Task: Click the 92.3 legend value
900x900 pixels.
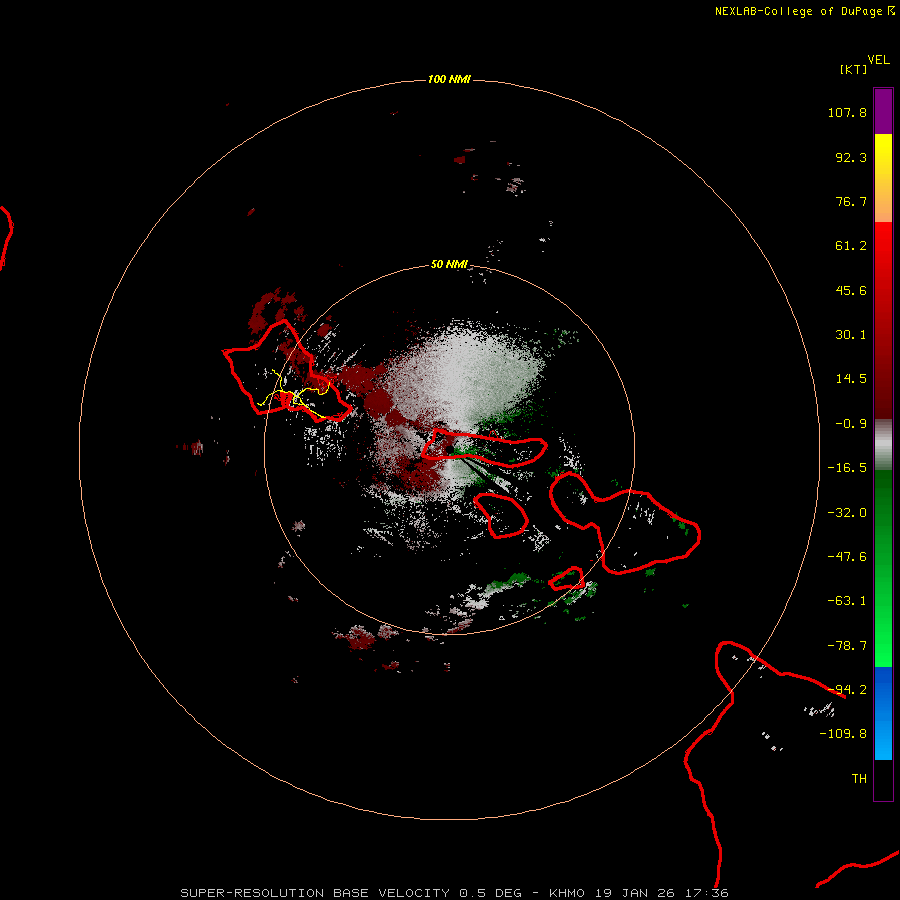Action: coord(851,157)
